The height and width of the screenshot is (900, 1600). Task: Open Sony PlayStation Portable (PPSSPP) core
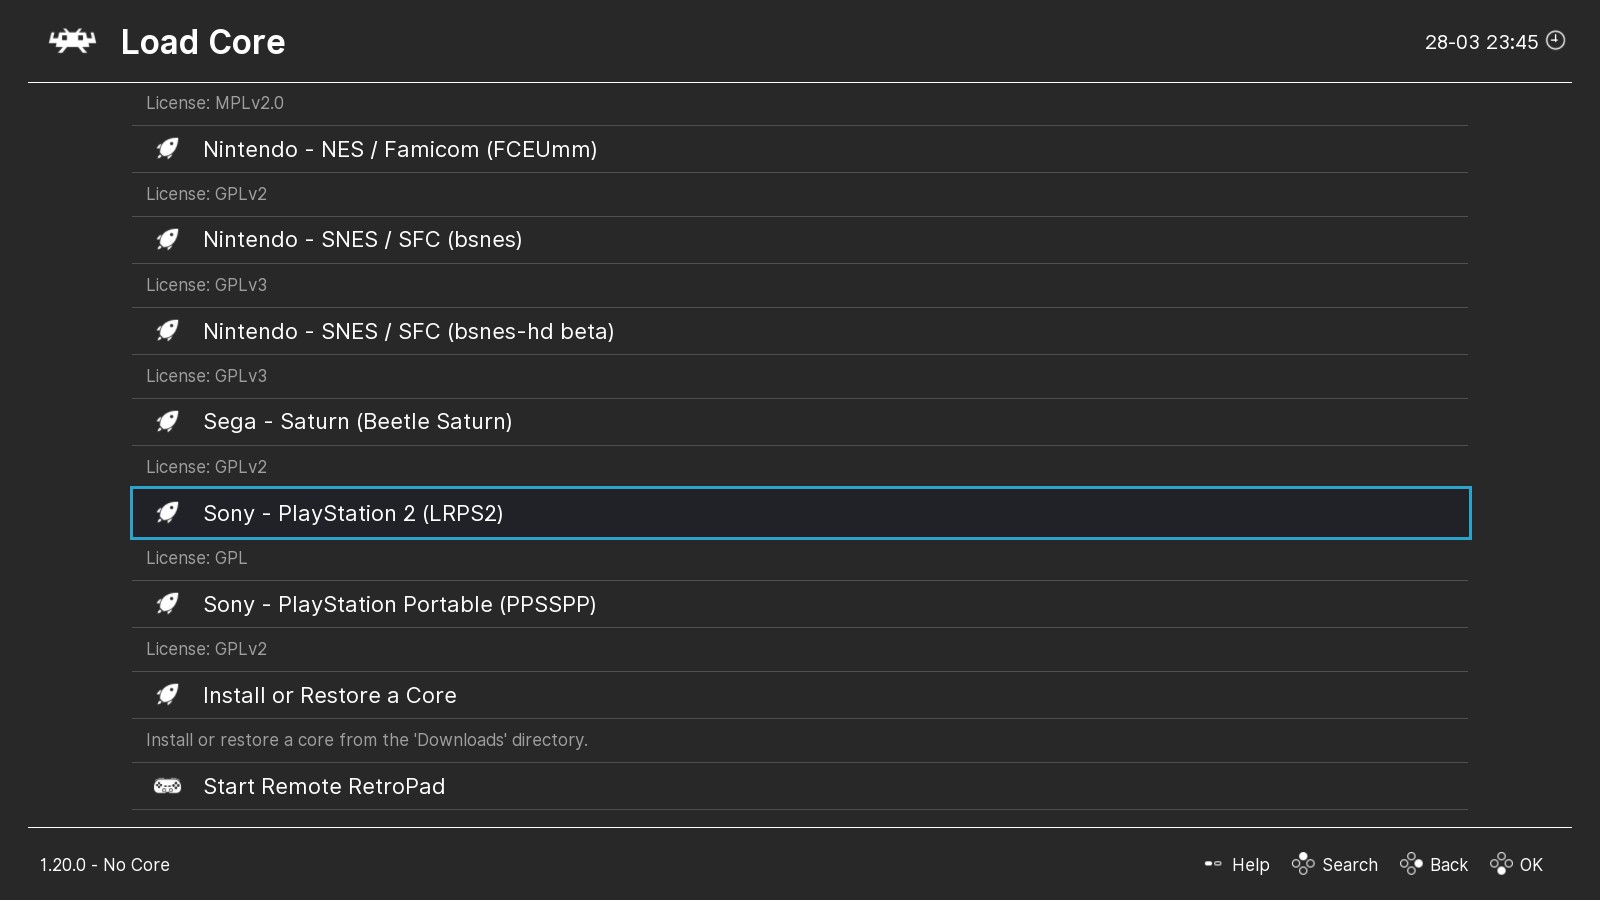(x=399, y=604)
